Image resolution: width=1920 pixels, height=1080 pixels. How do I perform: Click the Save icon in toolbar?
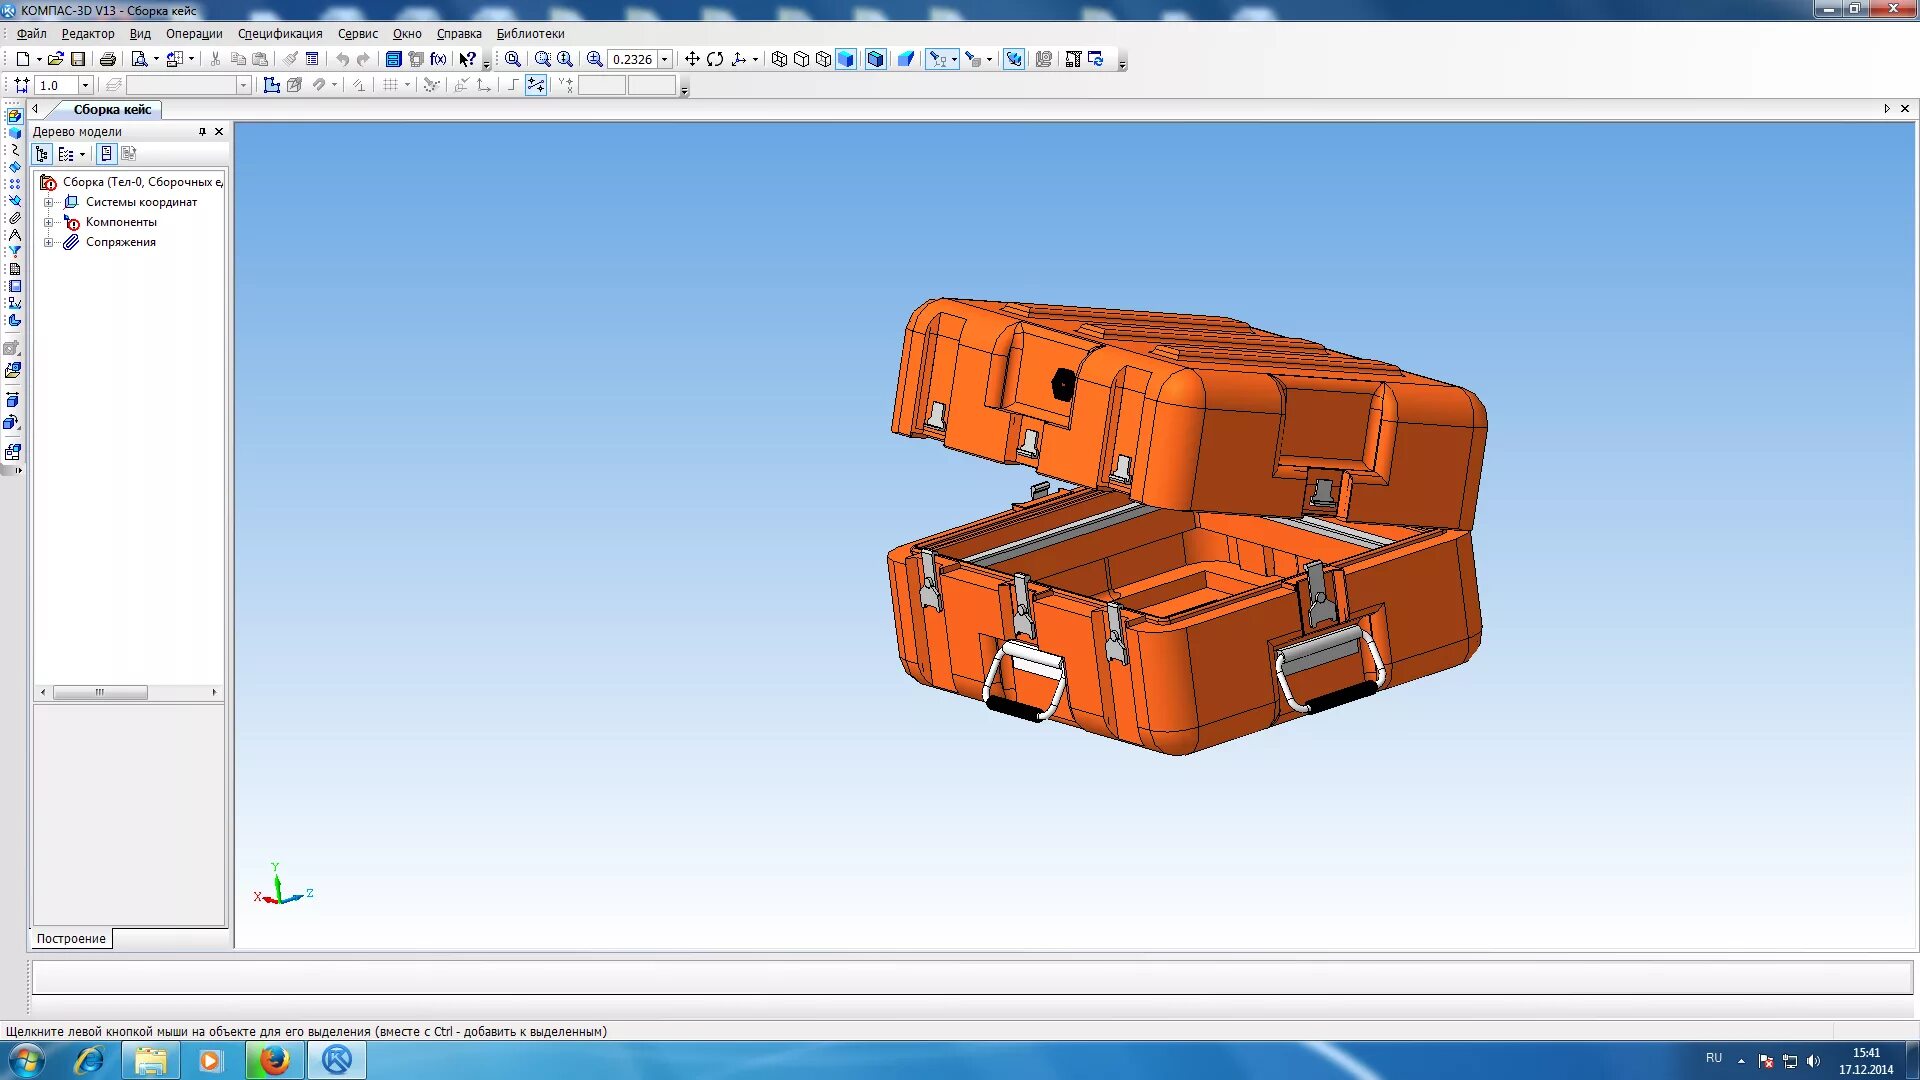click(78, 59)
